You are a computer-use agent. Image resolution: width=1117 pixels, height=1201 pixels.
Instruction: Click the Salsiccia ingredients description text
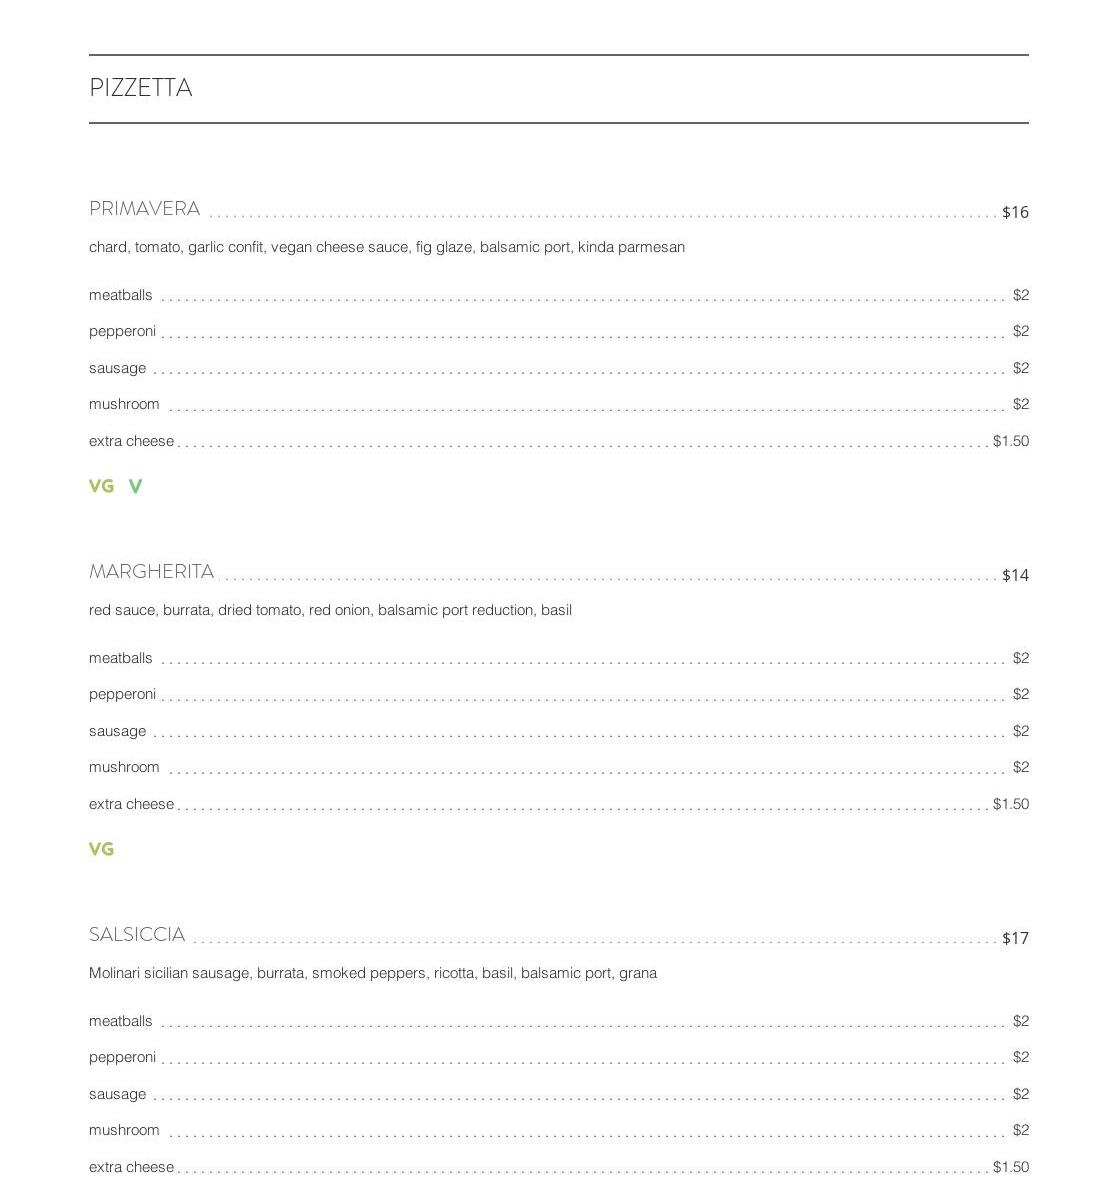[372, 973]
